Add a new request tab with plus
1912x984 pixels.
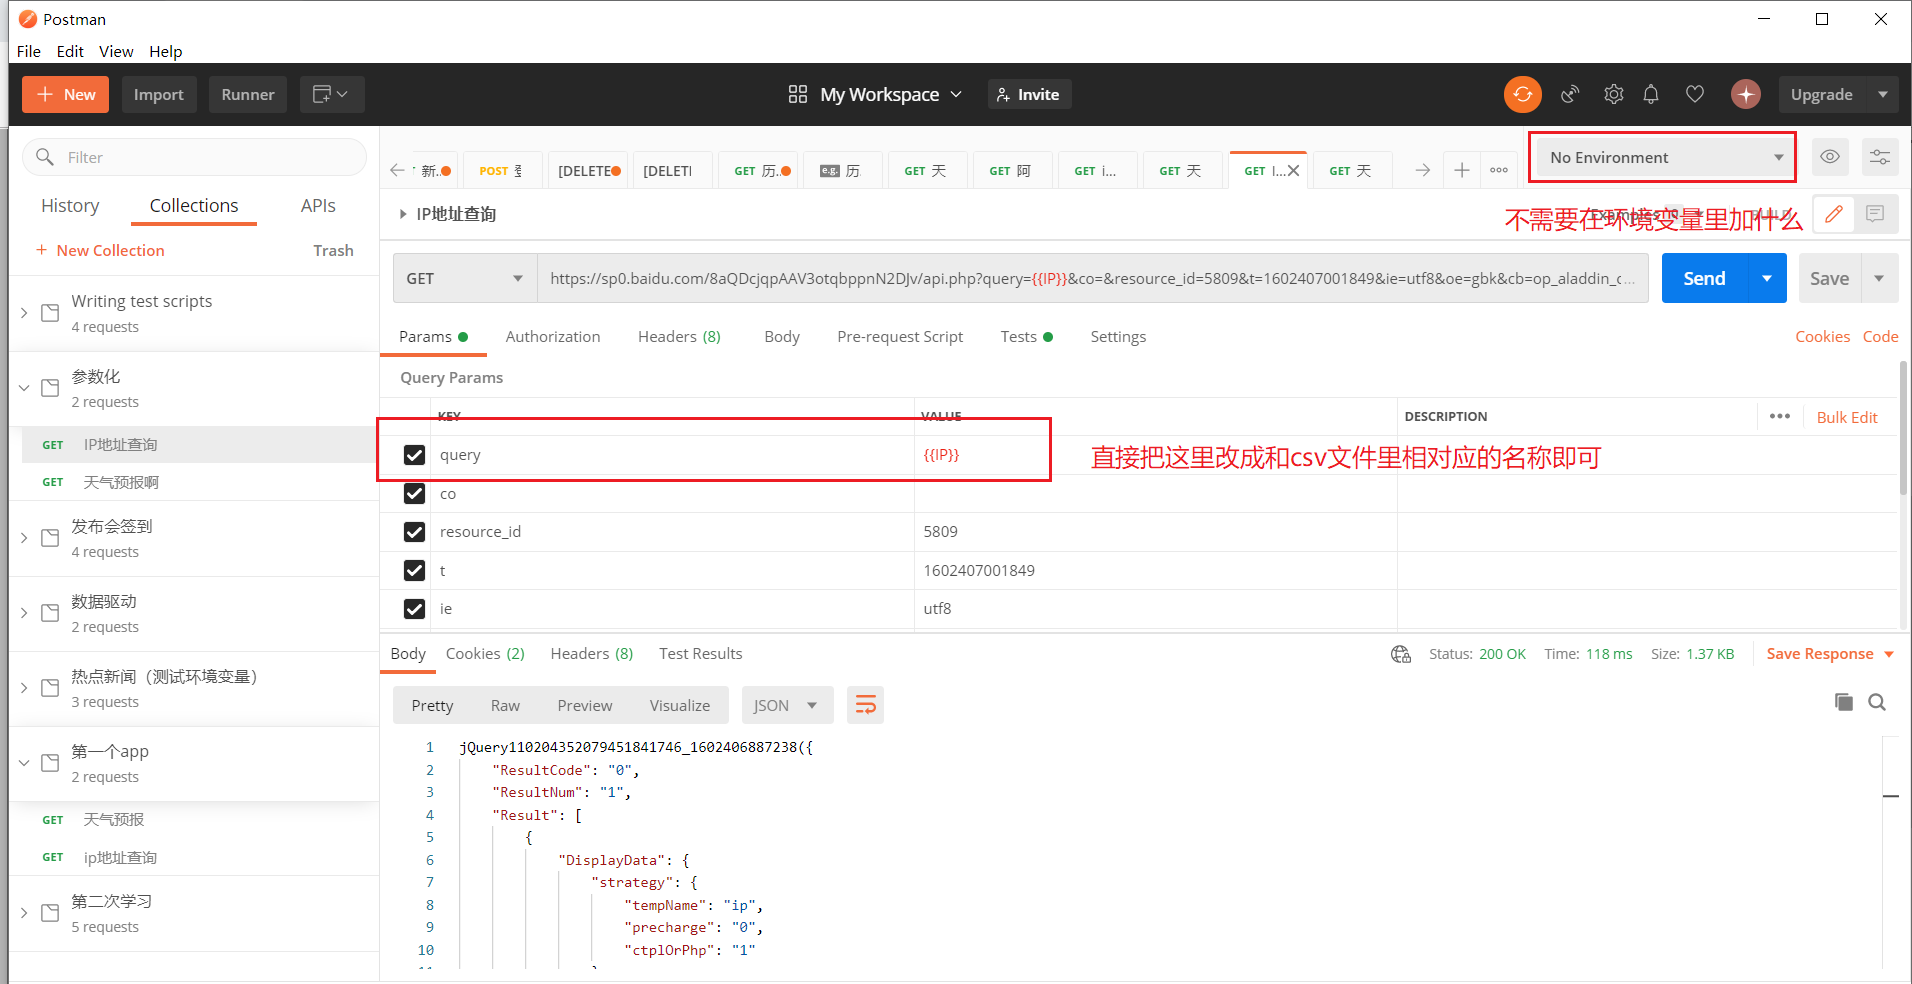[x=1462, y=170]
